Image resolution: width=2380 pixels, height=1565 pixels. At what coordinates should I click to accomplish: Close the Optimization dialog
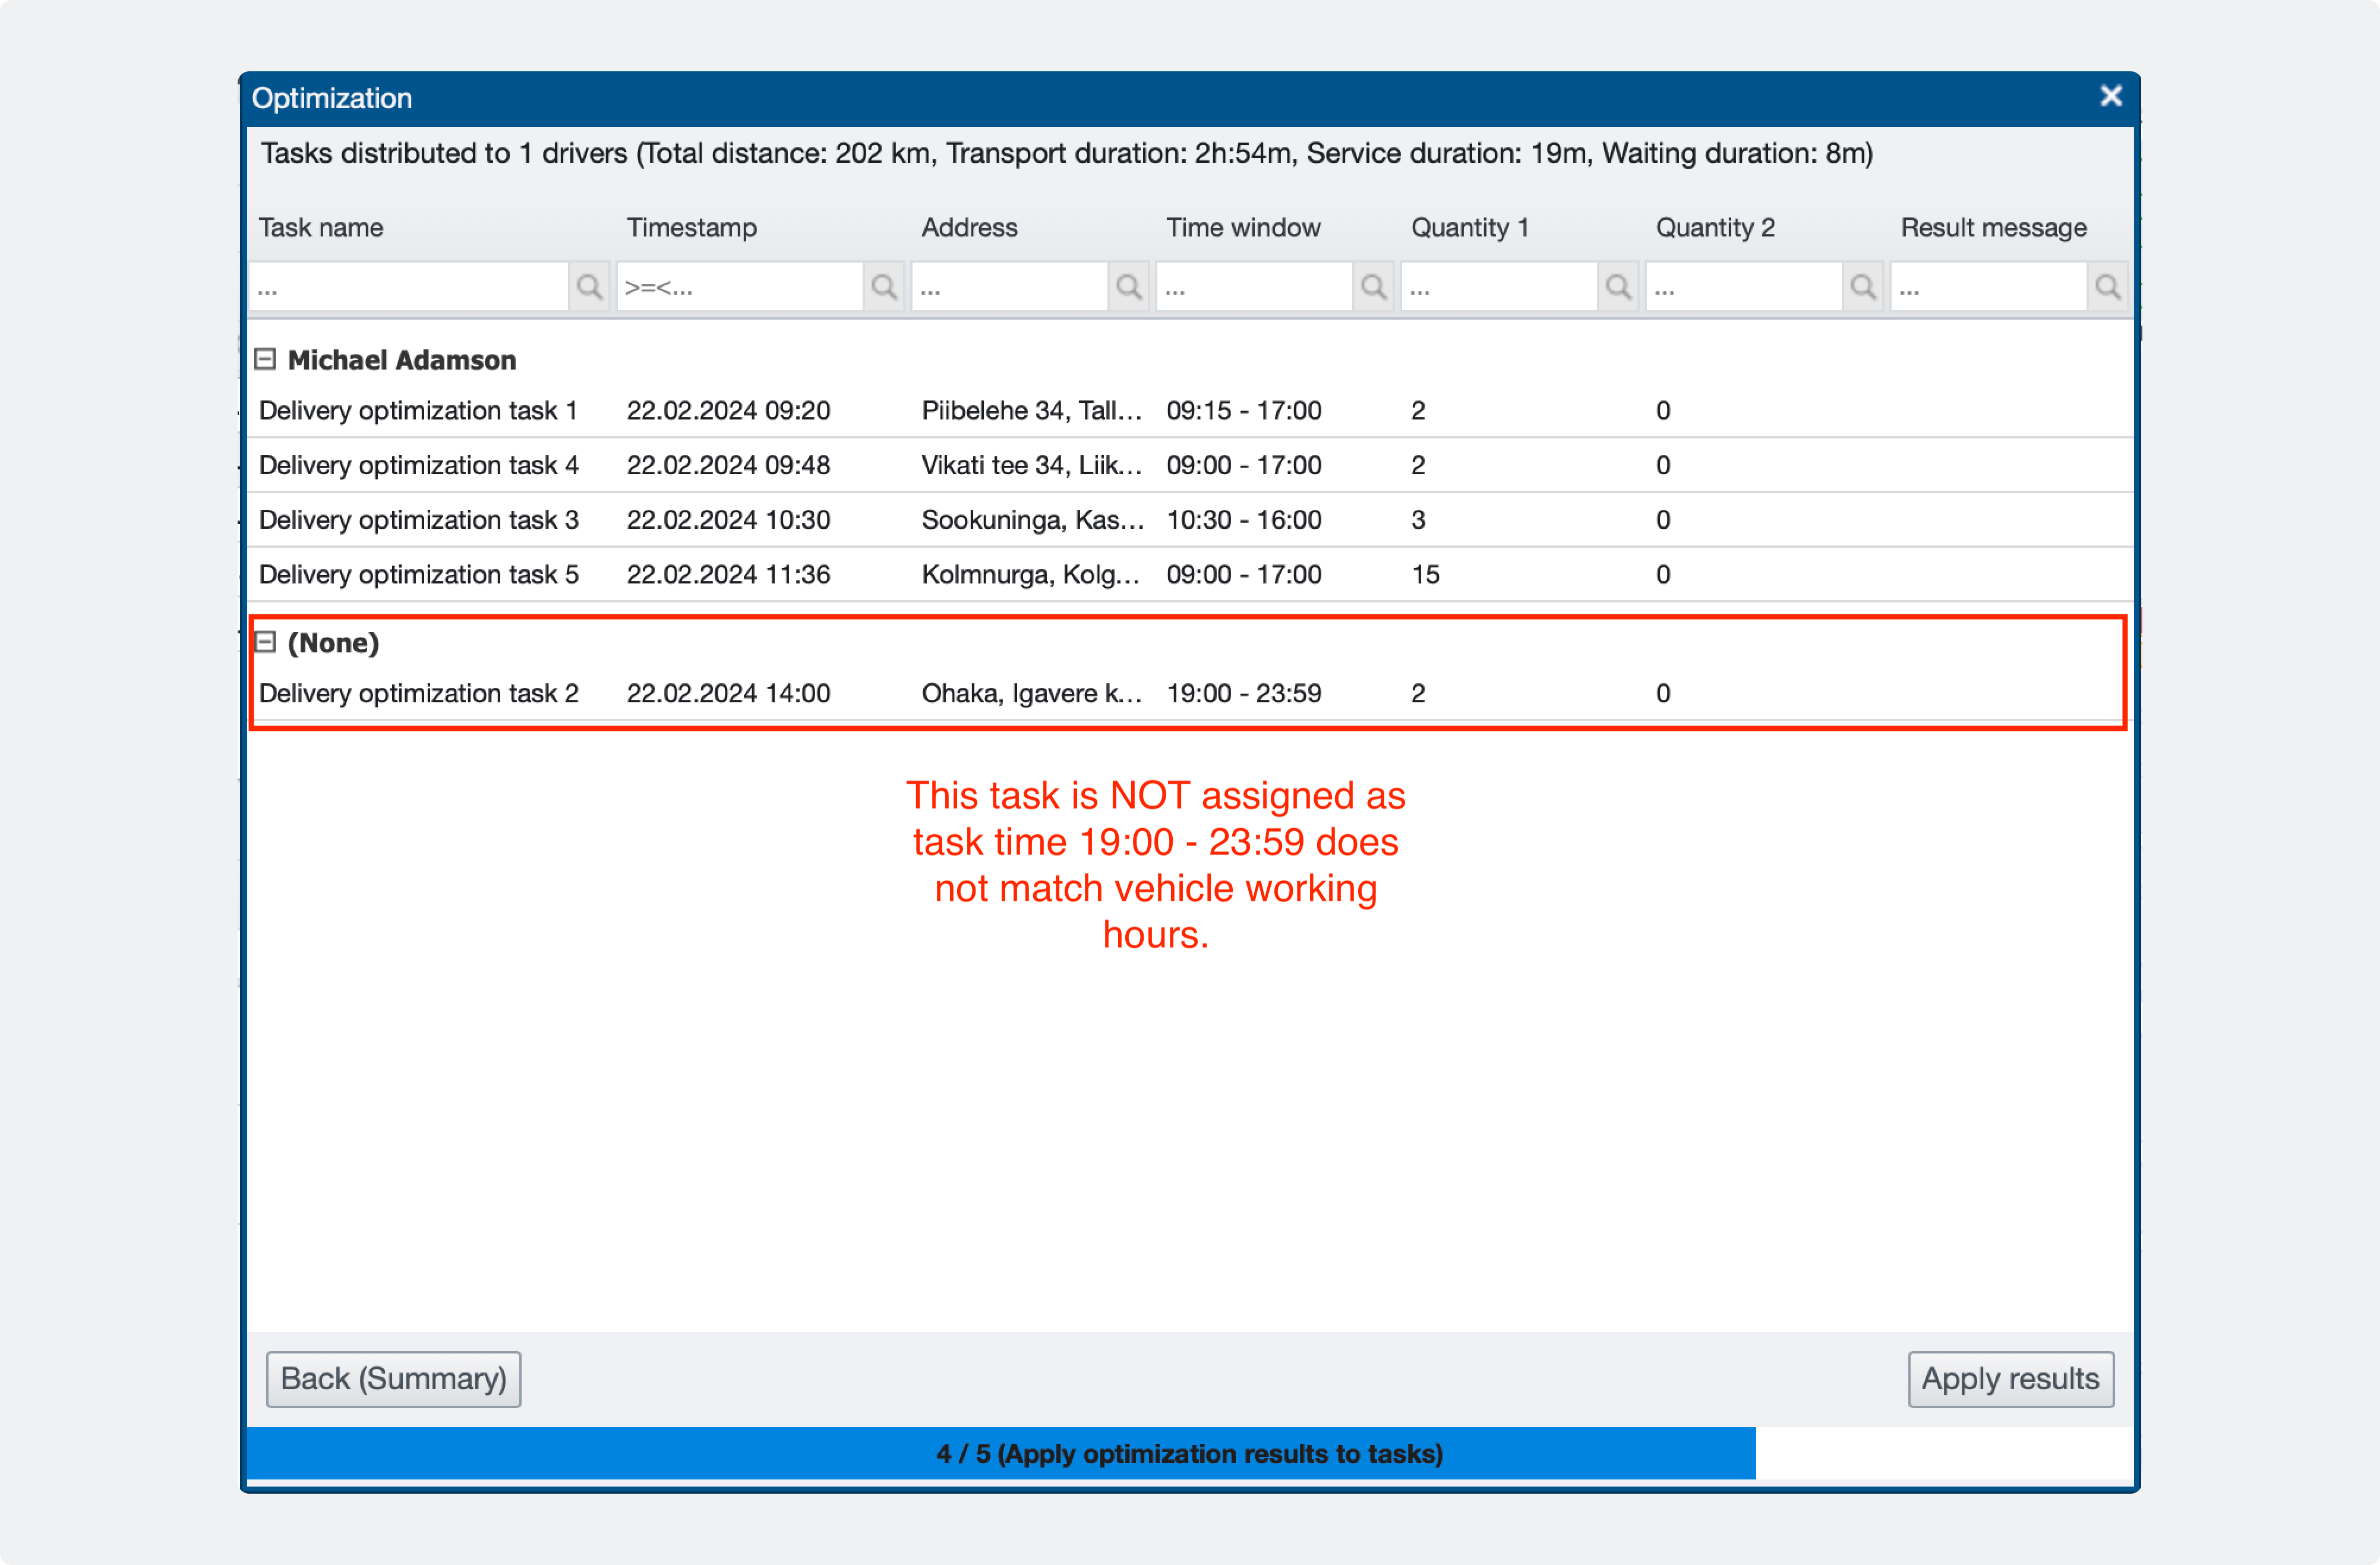tap(2111, 96)
